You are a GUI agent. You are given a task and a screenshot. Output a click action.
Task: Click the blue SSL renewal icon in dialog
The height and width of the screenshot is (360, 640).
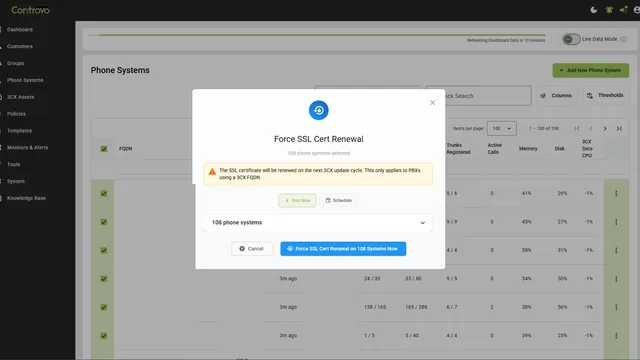point(318,110)
